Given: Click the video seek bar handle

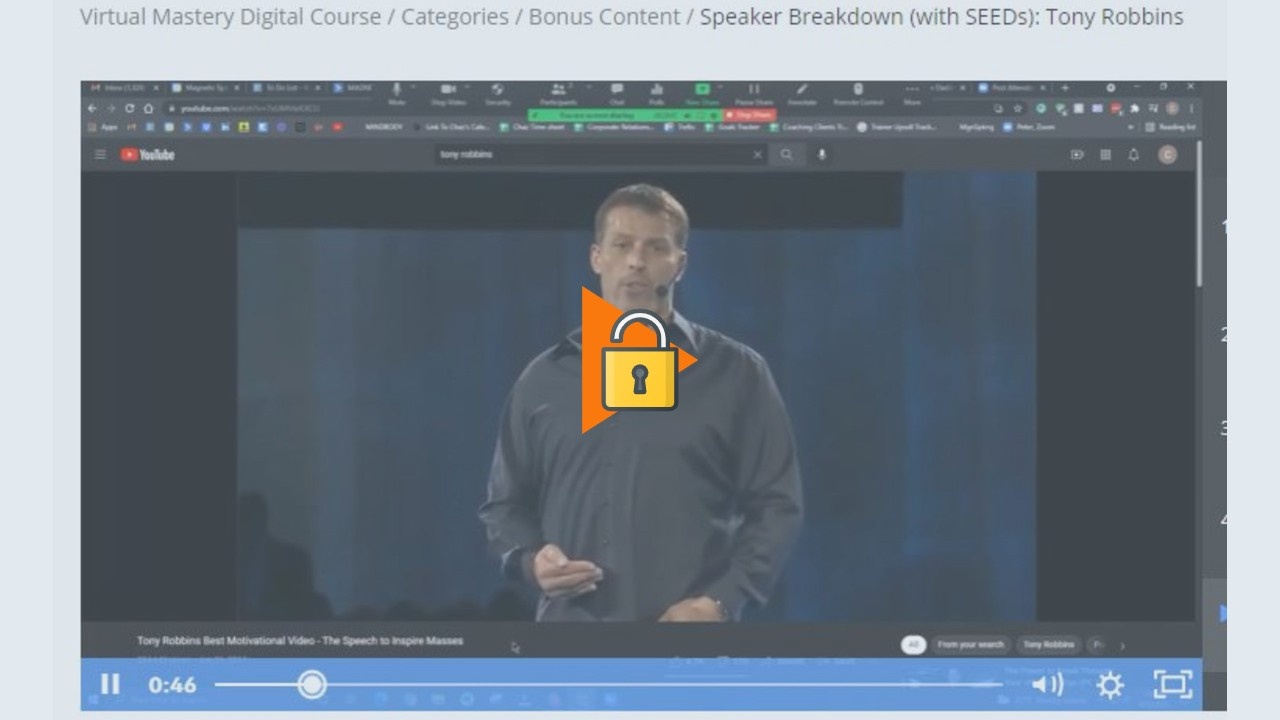Looking at the screenshot, I should pos(312,684).
